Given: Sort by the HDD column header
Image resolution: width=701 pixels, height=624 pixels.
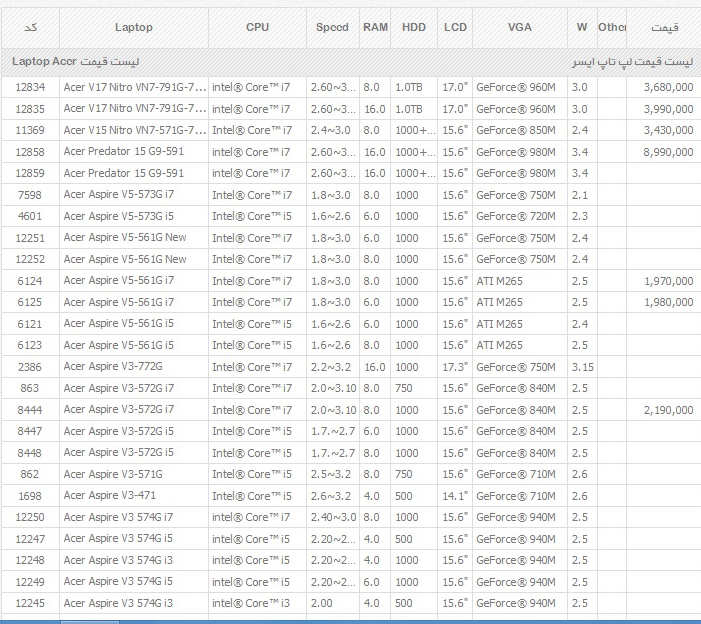Looking at the screenshot, I should tap(414, 27).
